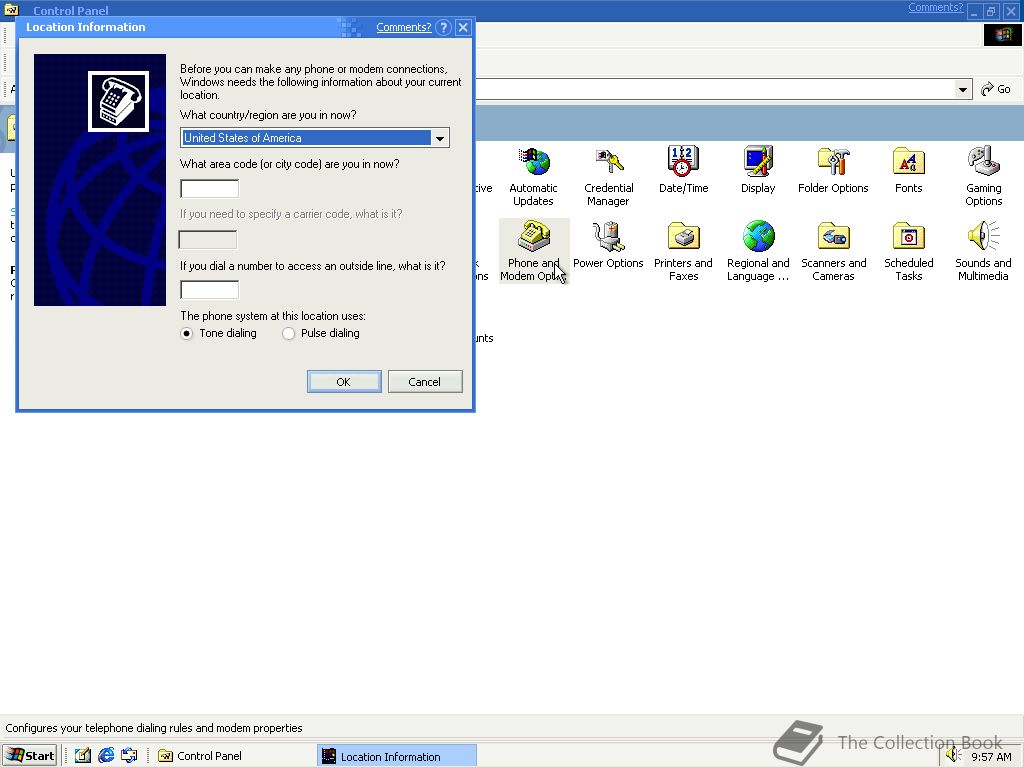
Task: Open Power Options icon
Action: tap(608, 245)
